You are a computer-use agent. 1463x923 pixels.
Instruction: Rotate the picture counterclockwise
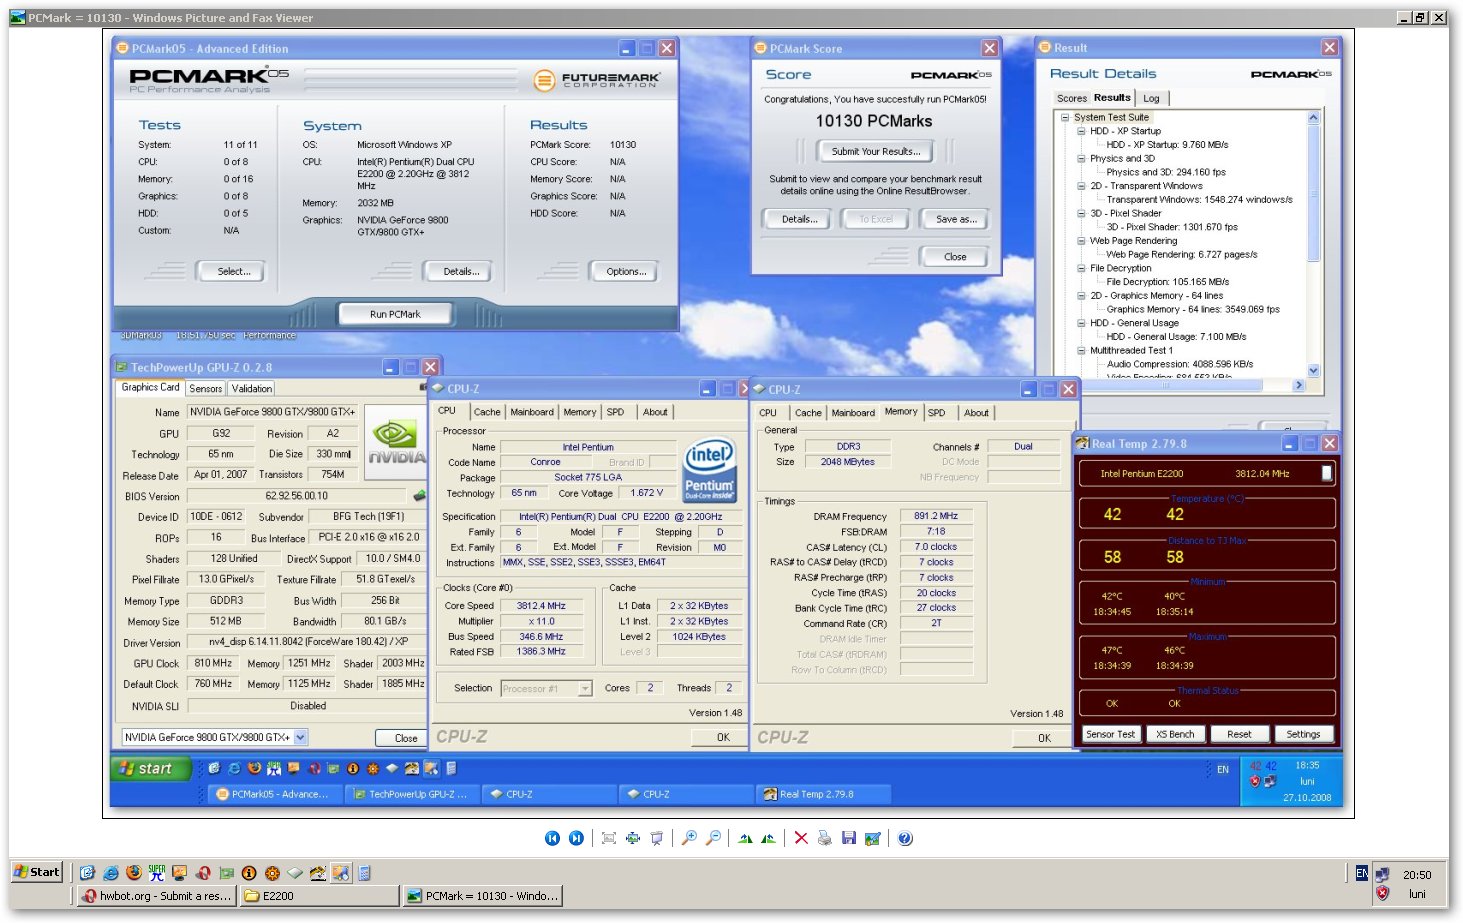click(768, 838)
